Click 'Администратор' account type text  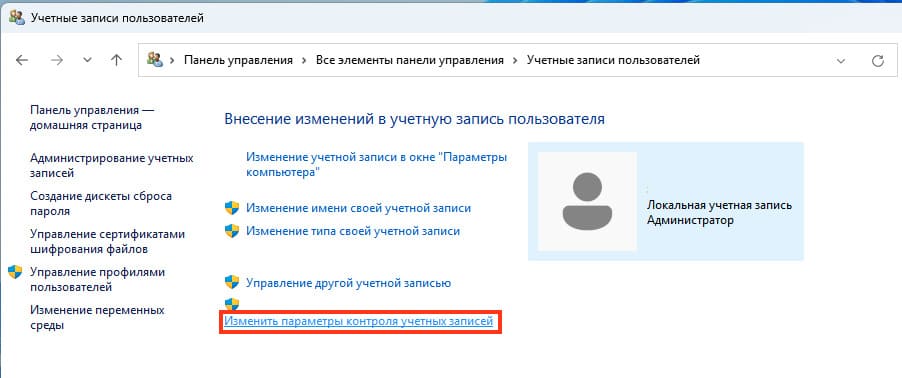click(x=690, y=220)
